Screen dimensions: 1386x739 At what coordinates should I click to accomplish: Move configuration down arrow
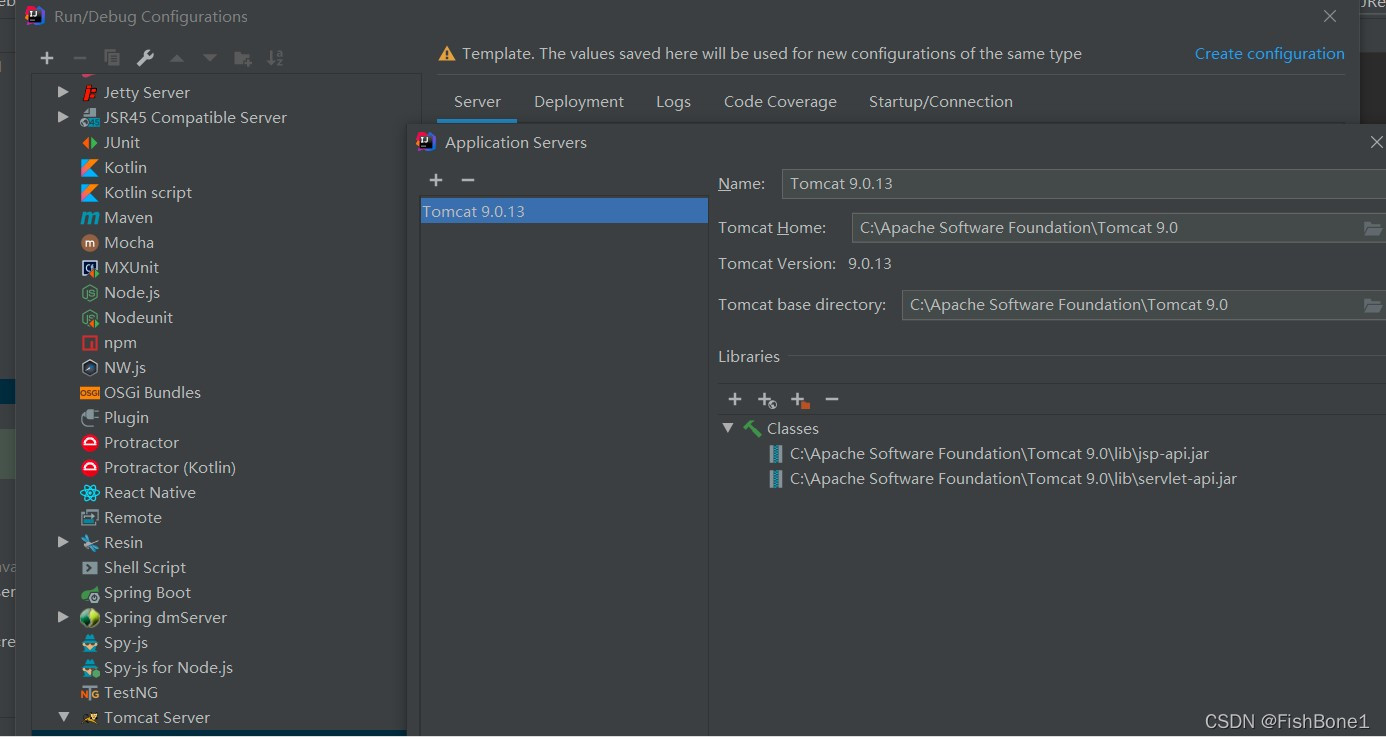click(x=210, y=58)
